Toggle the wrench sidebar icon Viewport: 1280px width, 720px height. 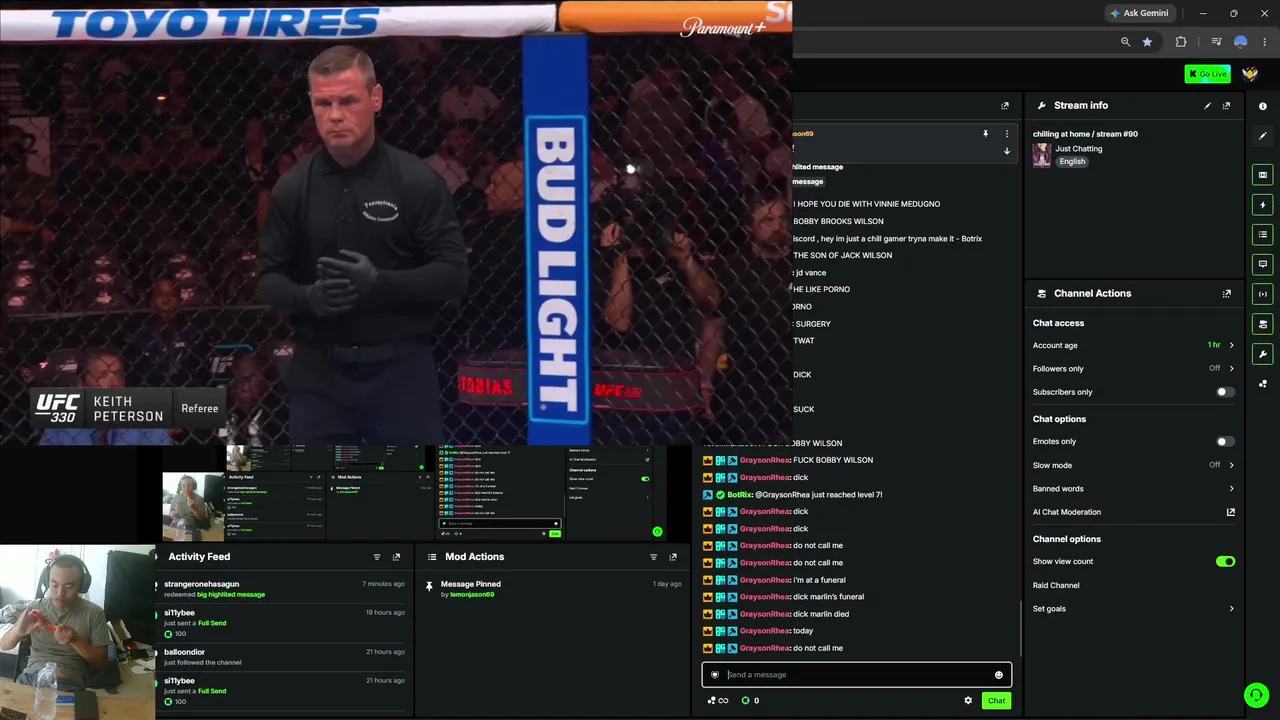pos(1263,354)
